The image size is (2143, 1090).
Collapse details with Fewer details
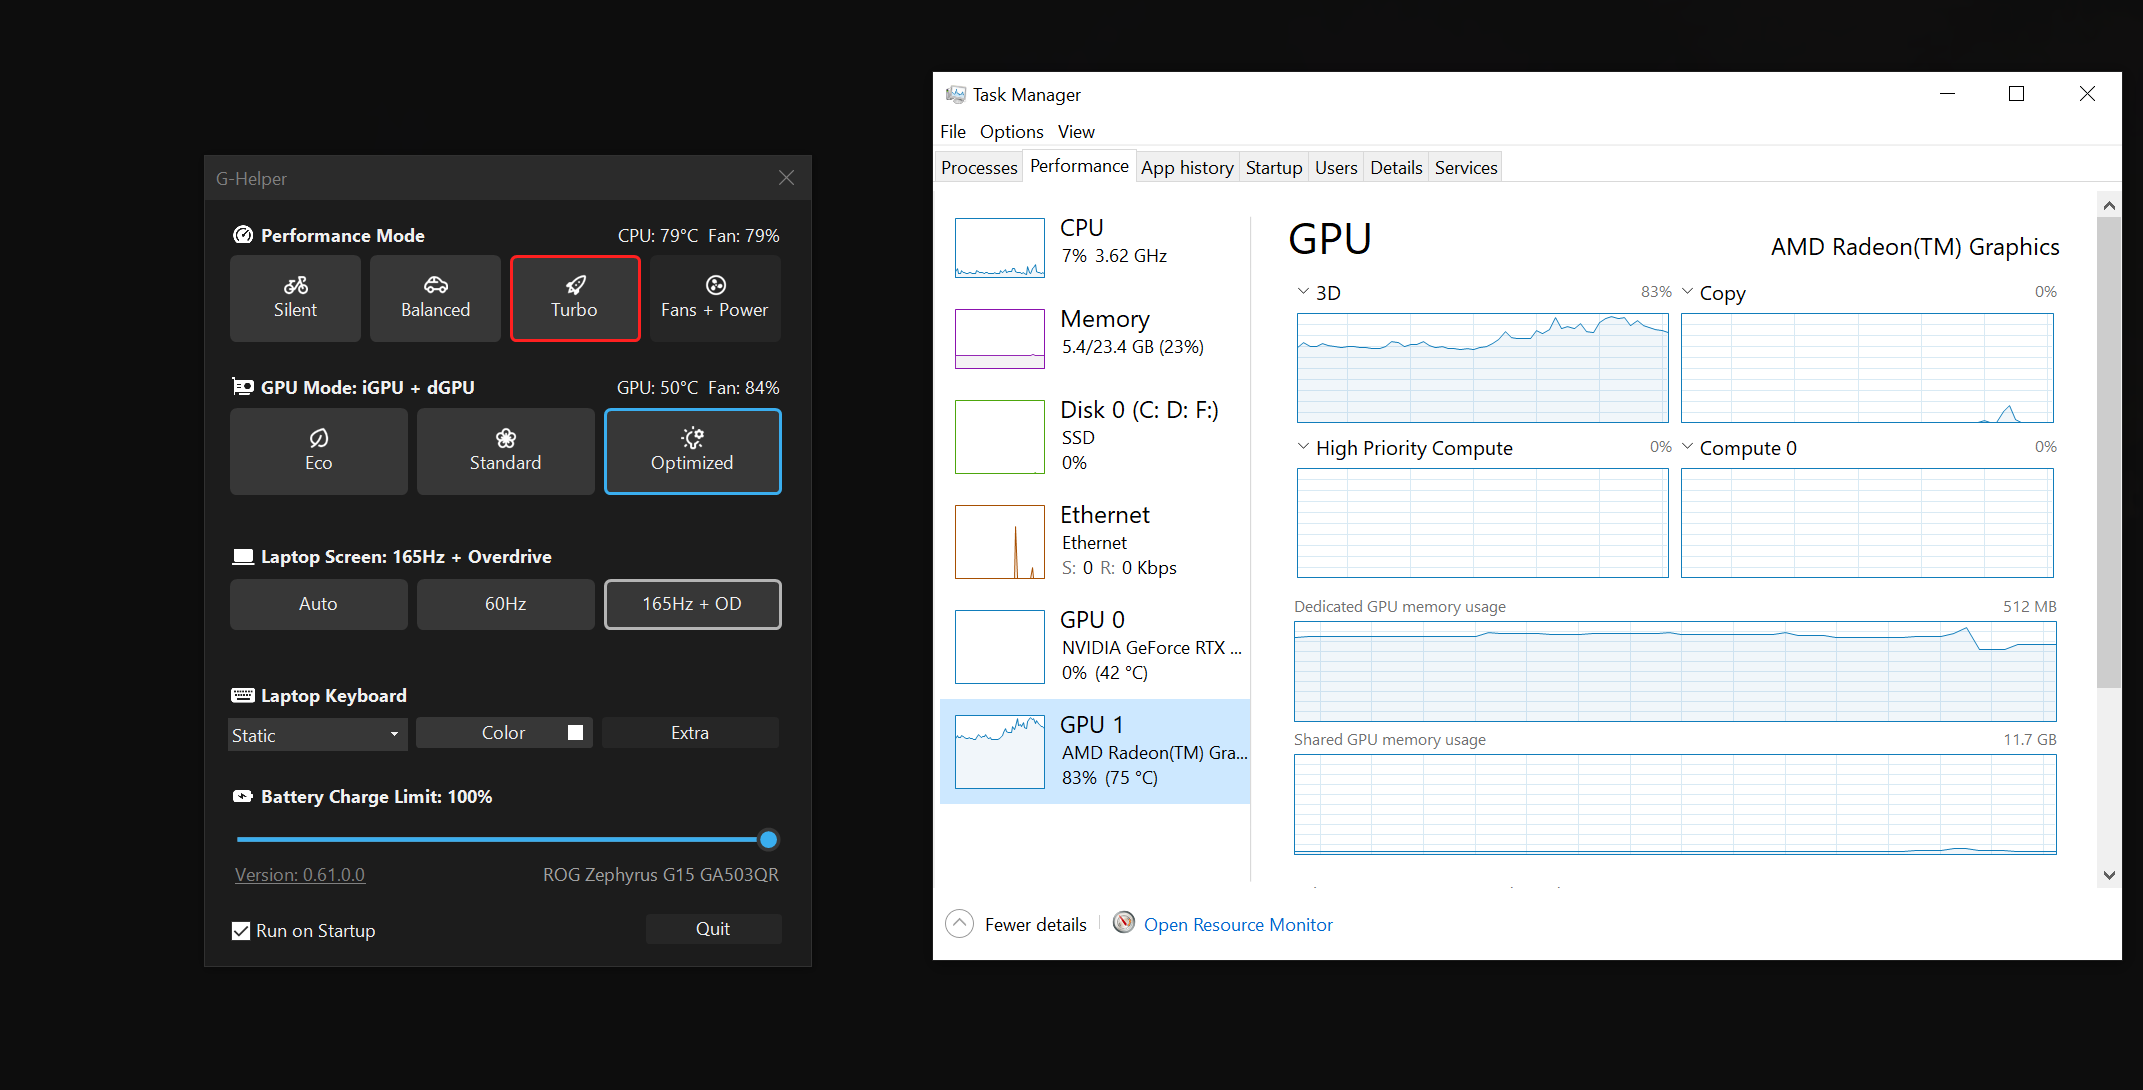[x=1015, y=923]
